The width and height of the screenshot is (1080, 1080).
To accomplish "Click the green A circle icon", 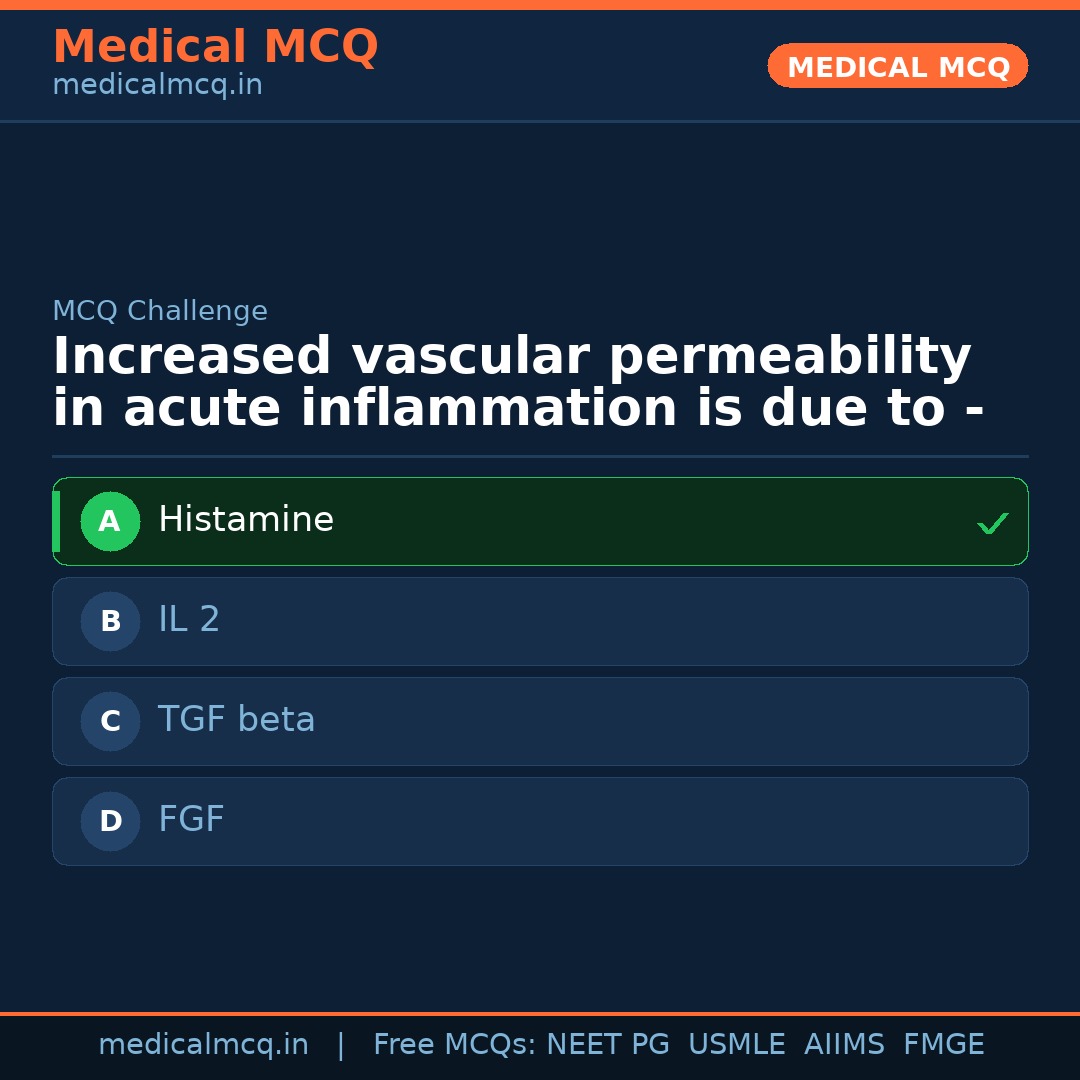I will [110, 521].
